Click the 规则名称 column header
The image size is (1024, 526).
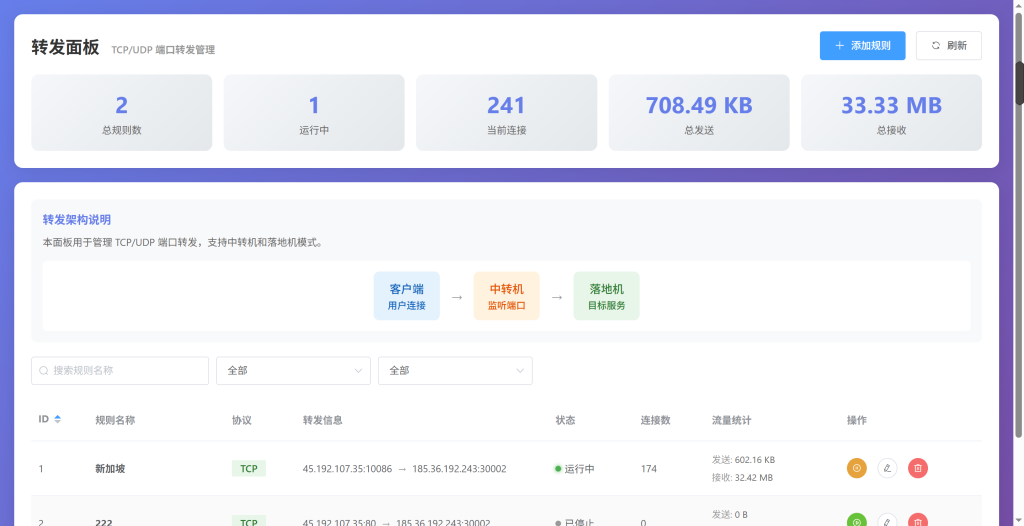(x=115, y=420)
